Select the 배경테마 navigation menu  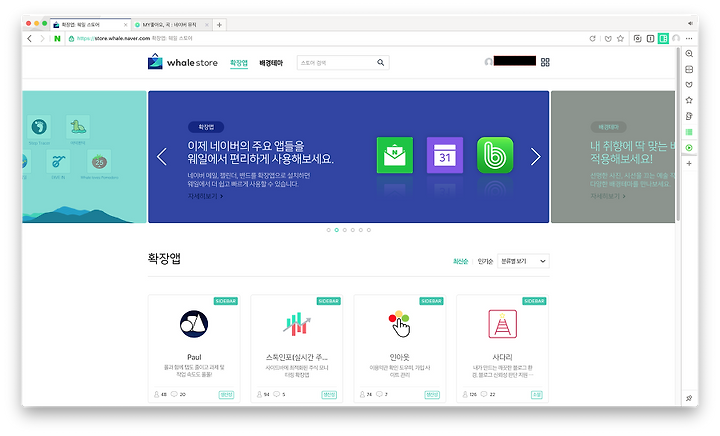click(271, 63)
